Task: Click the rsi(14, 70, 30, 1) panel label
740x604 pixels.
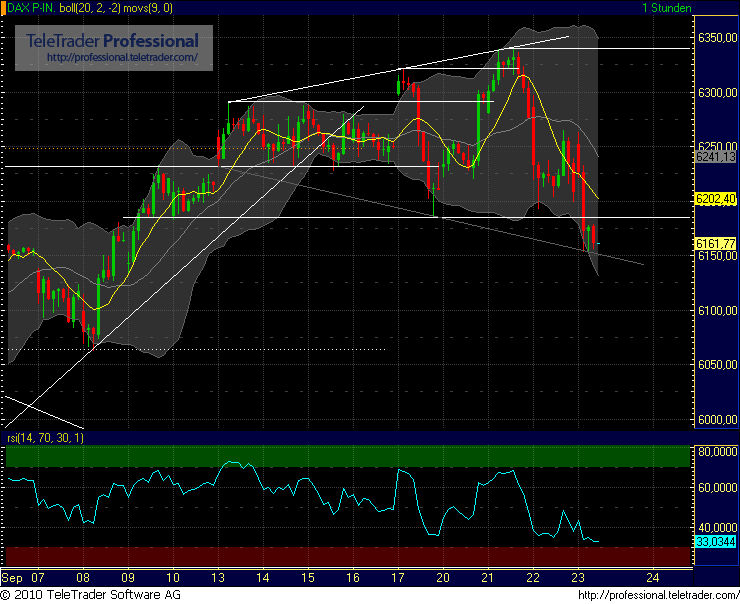Action: [45, 438]
